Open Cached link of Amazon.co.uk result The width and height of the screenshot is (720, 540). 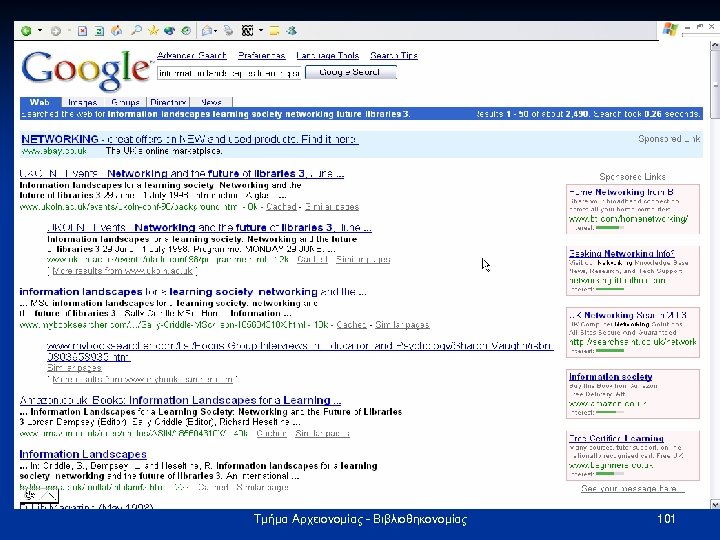271,433
